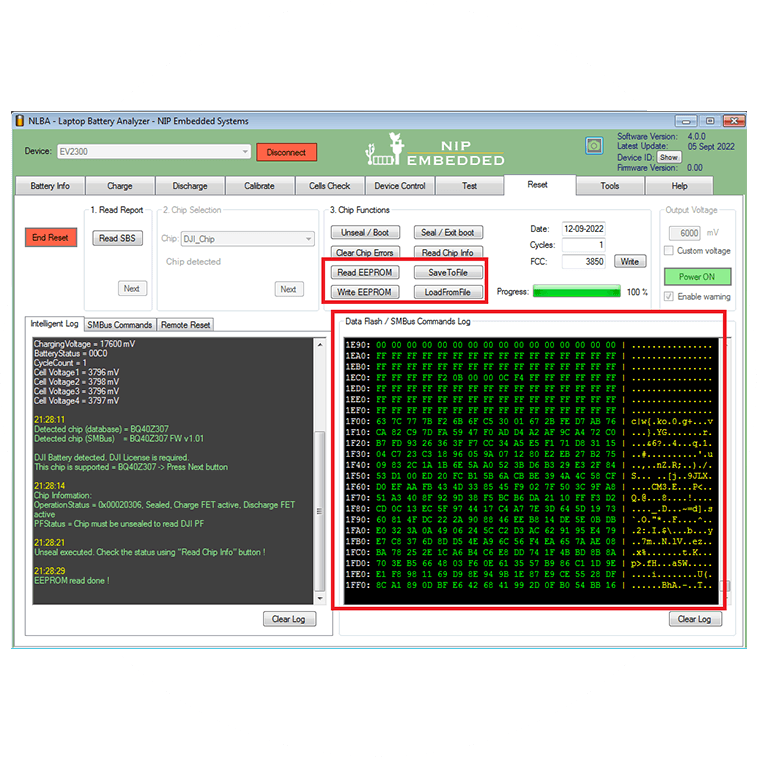Click the LoadFromFile button
The height and width of the screenshot is (757, 757).
pos(448,292)
